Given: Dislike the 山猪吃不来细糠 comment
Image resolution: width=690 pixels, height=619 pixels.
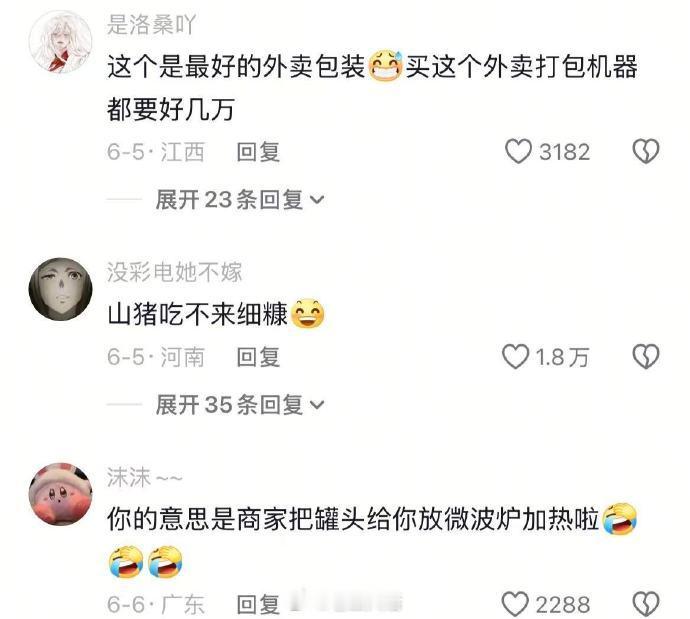Looking at the screenshot, I should pos(646,357).
